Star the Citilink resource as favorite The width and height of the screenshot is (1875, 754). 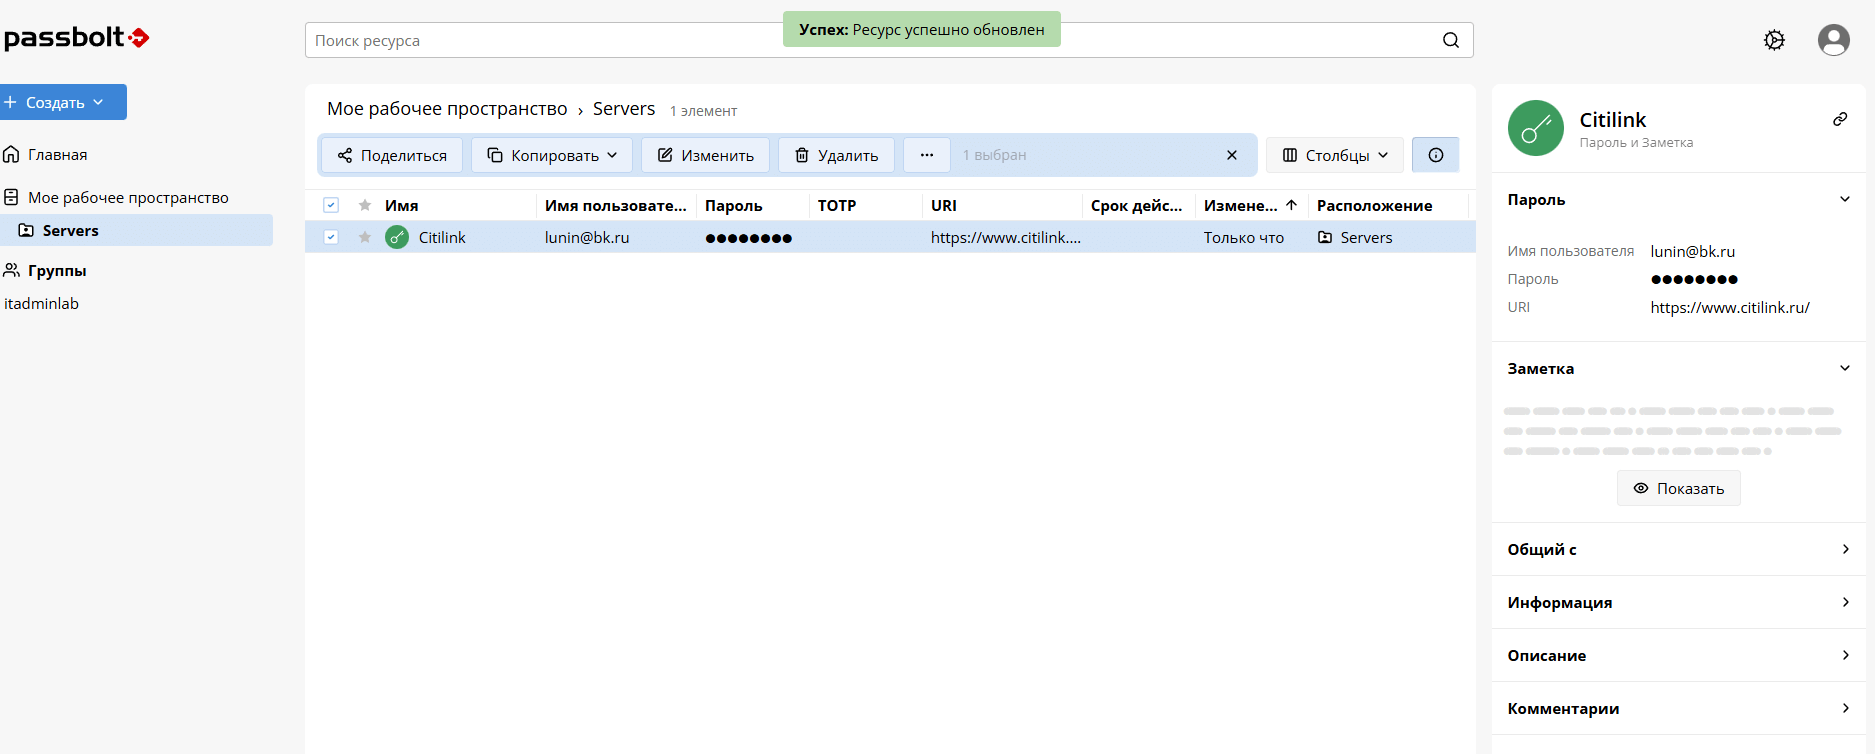point(365,237)
